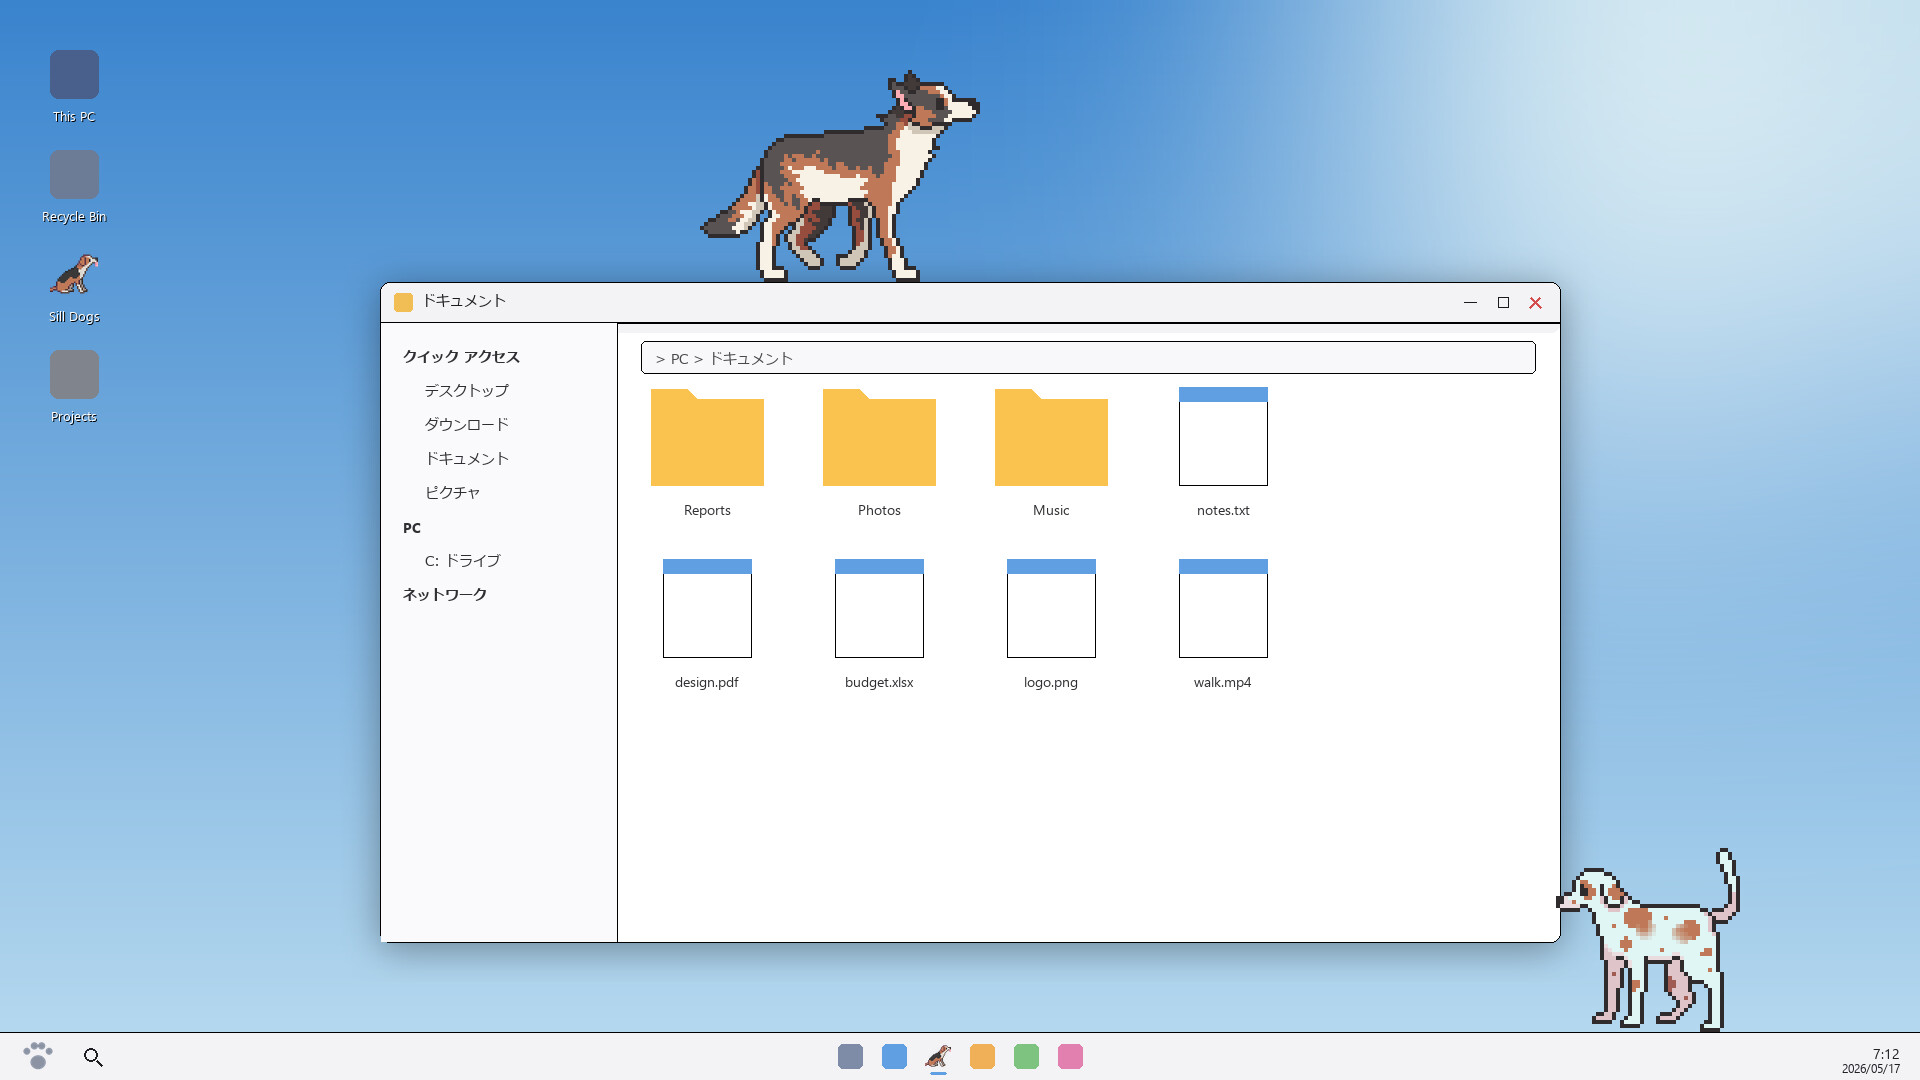Select ピクチャ in the sidebar
Image resolution: width=1920 pixels, height=1080 pixels.
tap(452, 492)
